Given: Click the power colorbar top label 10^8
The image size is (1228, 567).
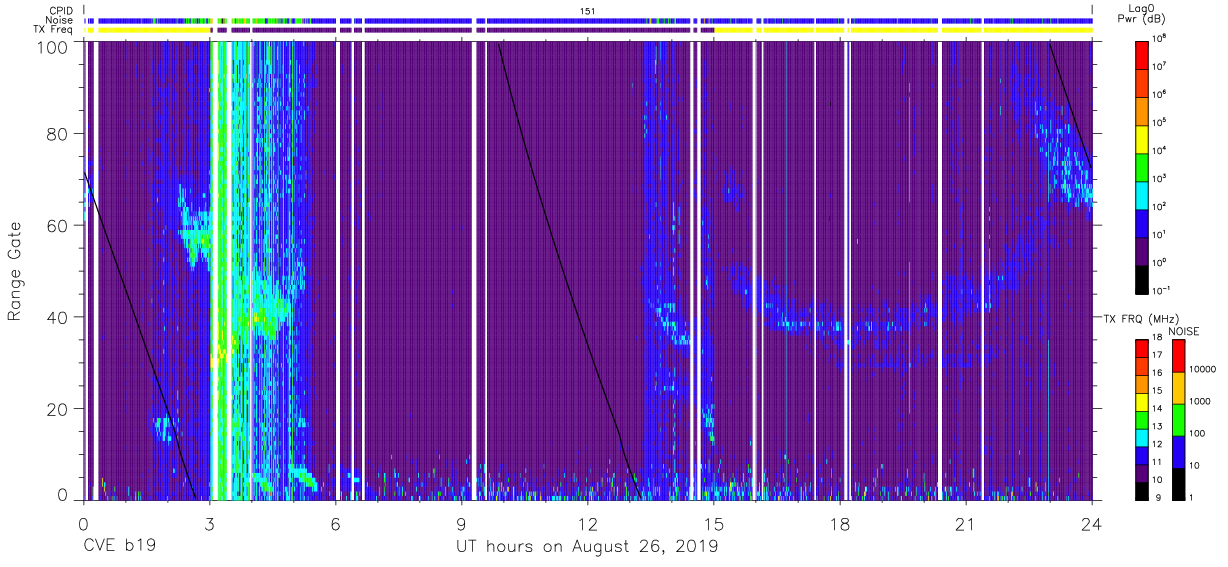Looking at the screenshot, I should [1161, 39].
